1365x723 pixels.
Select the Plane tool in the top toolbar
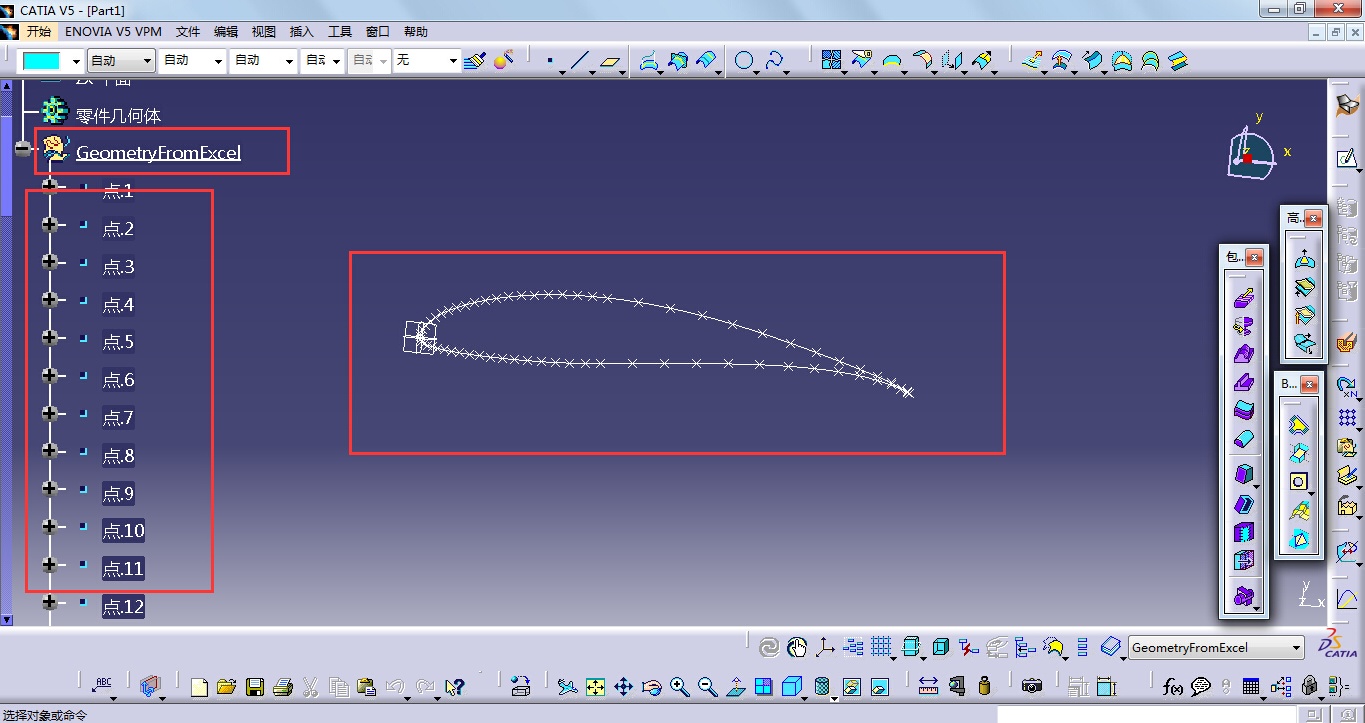[x=609, y=62]
